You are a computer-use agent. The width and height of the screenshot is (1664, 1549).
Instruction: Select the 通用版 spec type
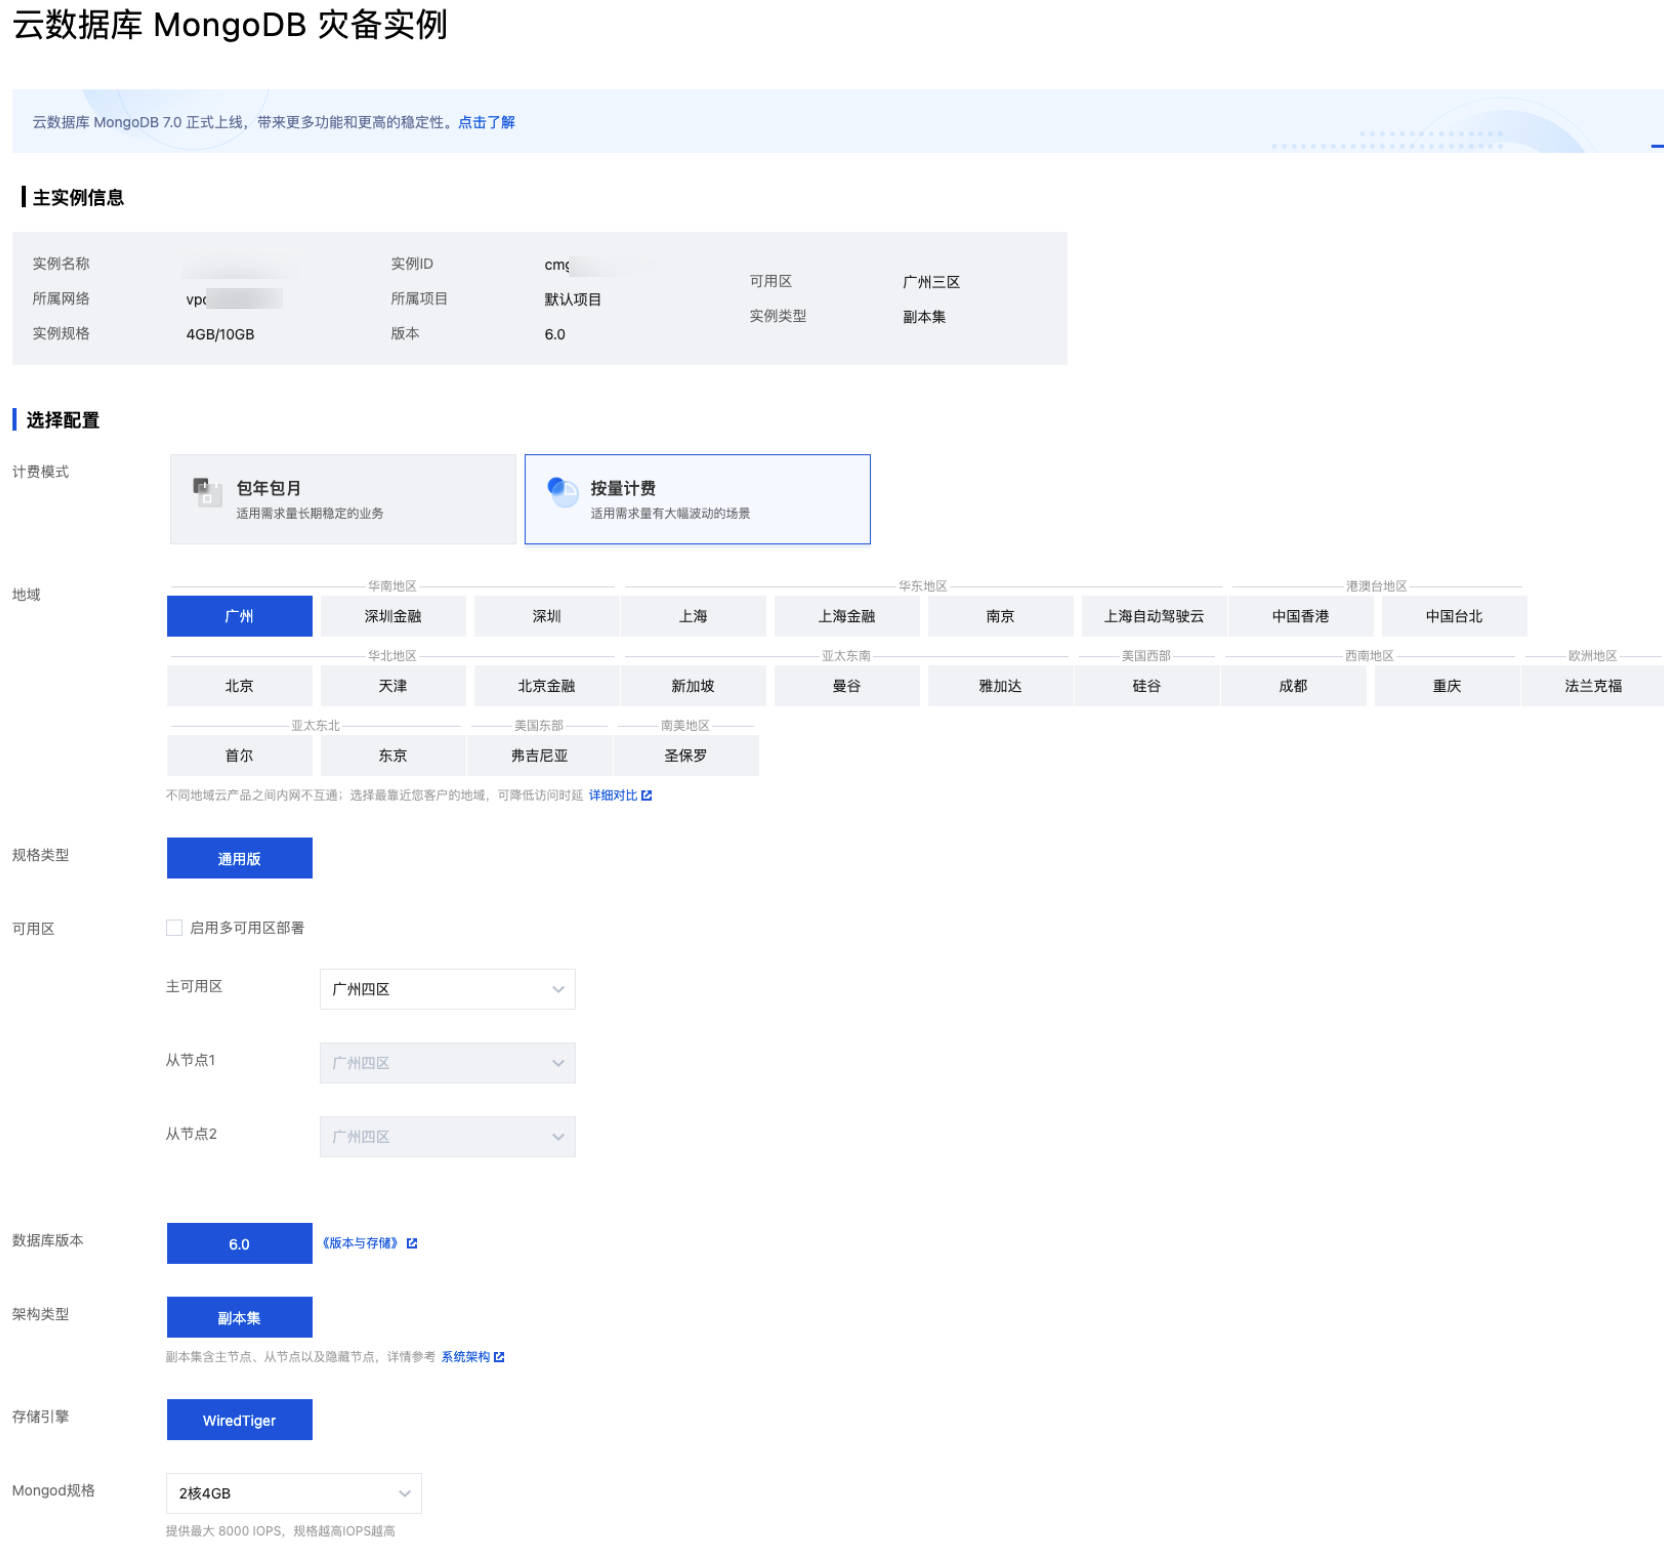(239, 858)
